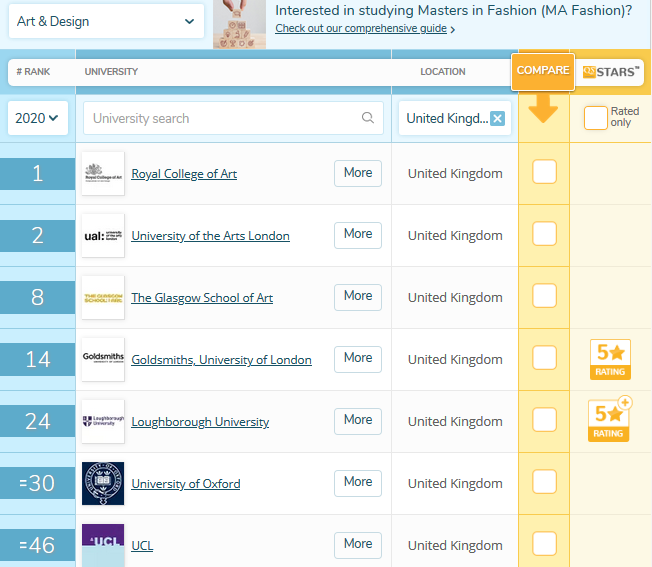This screenshot has height=567, width=652.
Task: Open Goldsmiths, University of London link
Action: coord(221,360)
